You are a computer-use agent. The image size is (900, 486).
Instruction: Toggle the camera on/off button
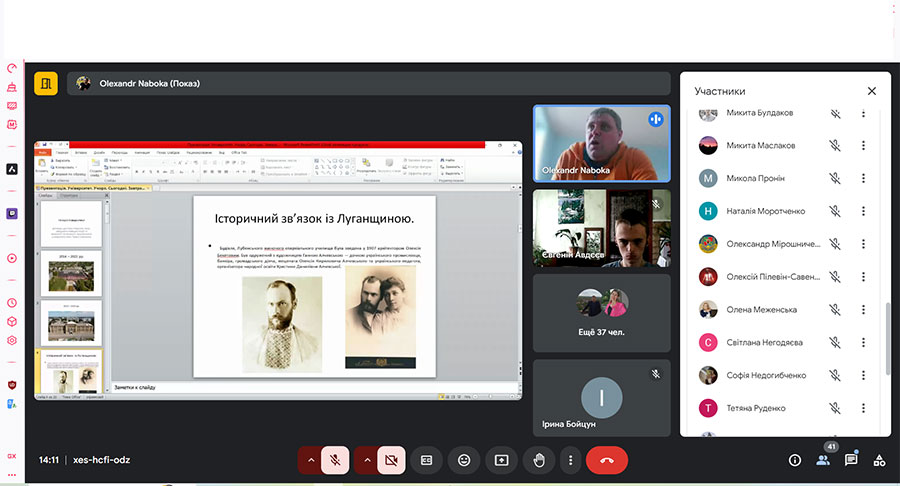[391, 460]
